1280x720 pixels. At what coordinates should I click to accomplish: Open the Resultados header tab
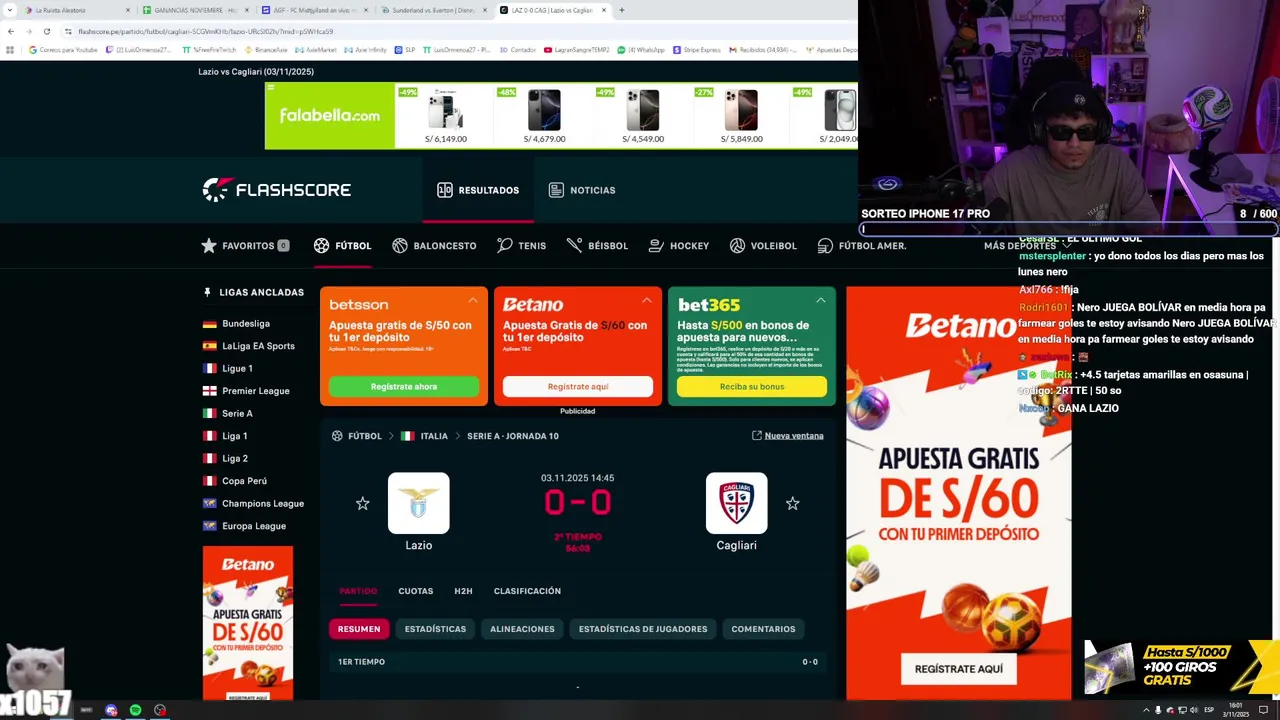pos(478,190)
